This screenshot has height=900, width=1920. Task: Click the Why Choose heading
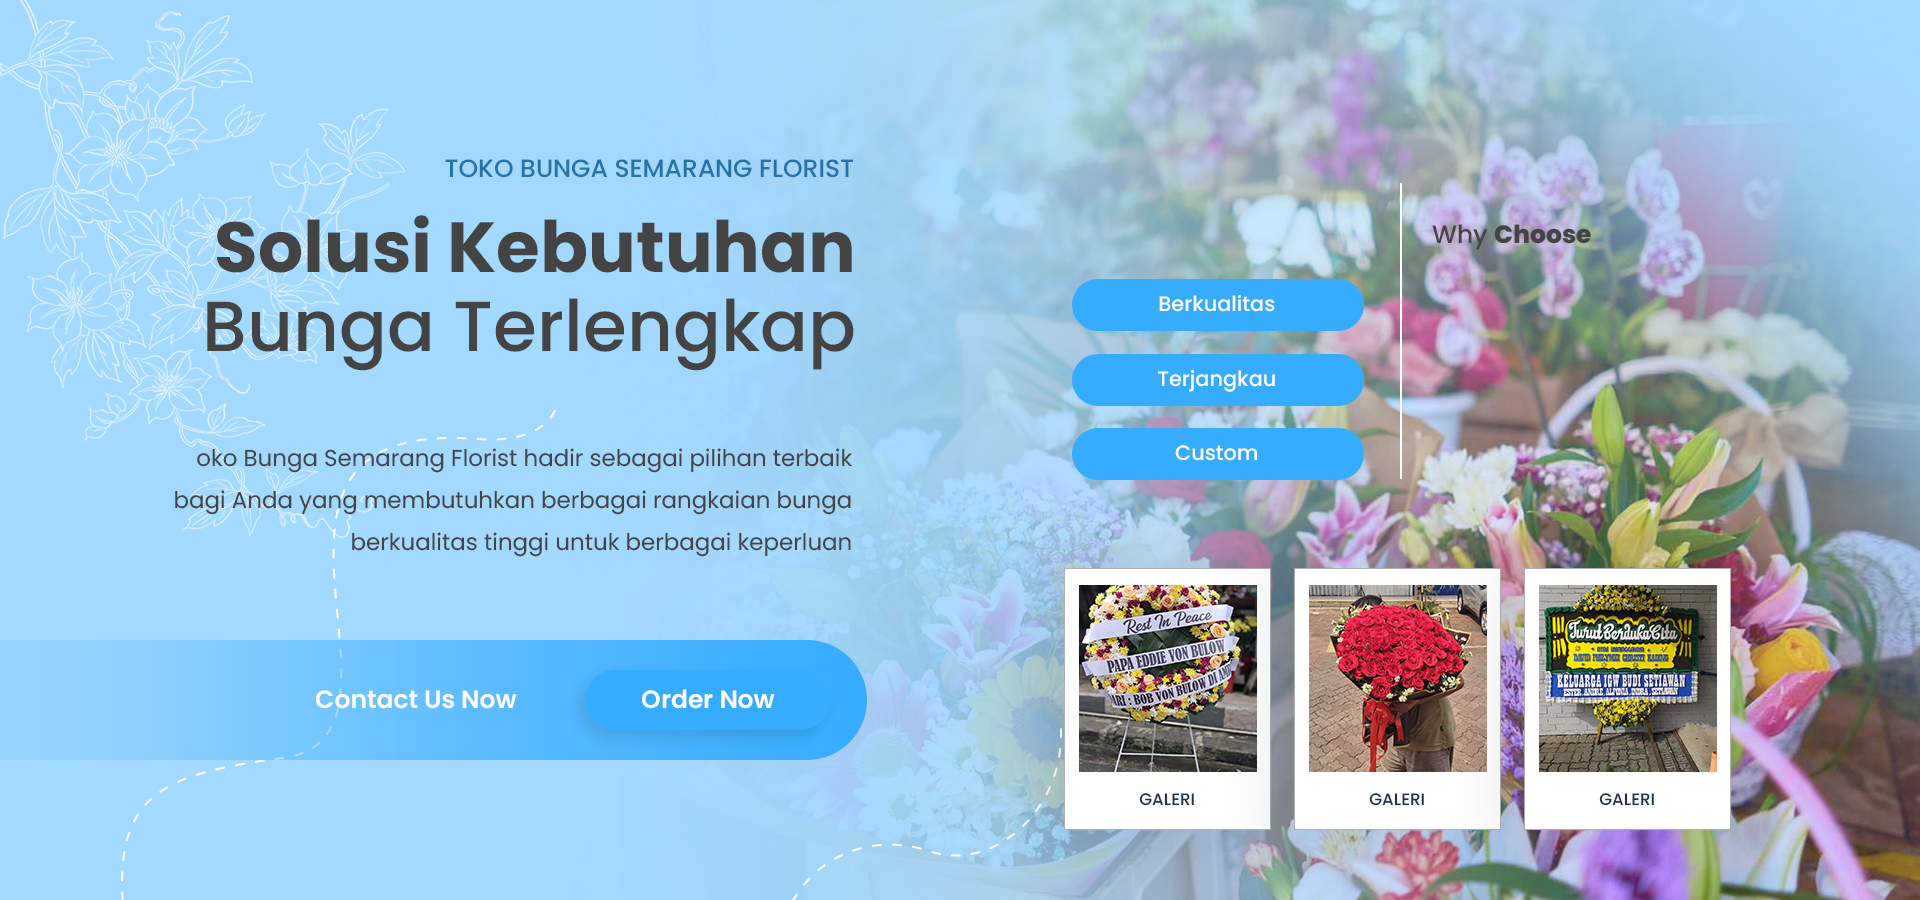pyautogui.click(x=1511, y=235)
